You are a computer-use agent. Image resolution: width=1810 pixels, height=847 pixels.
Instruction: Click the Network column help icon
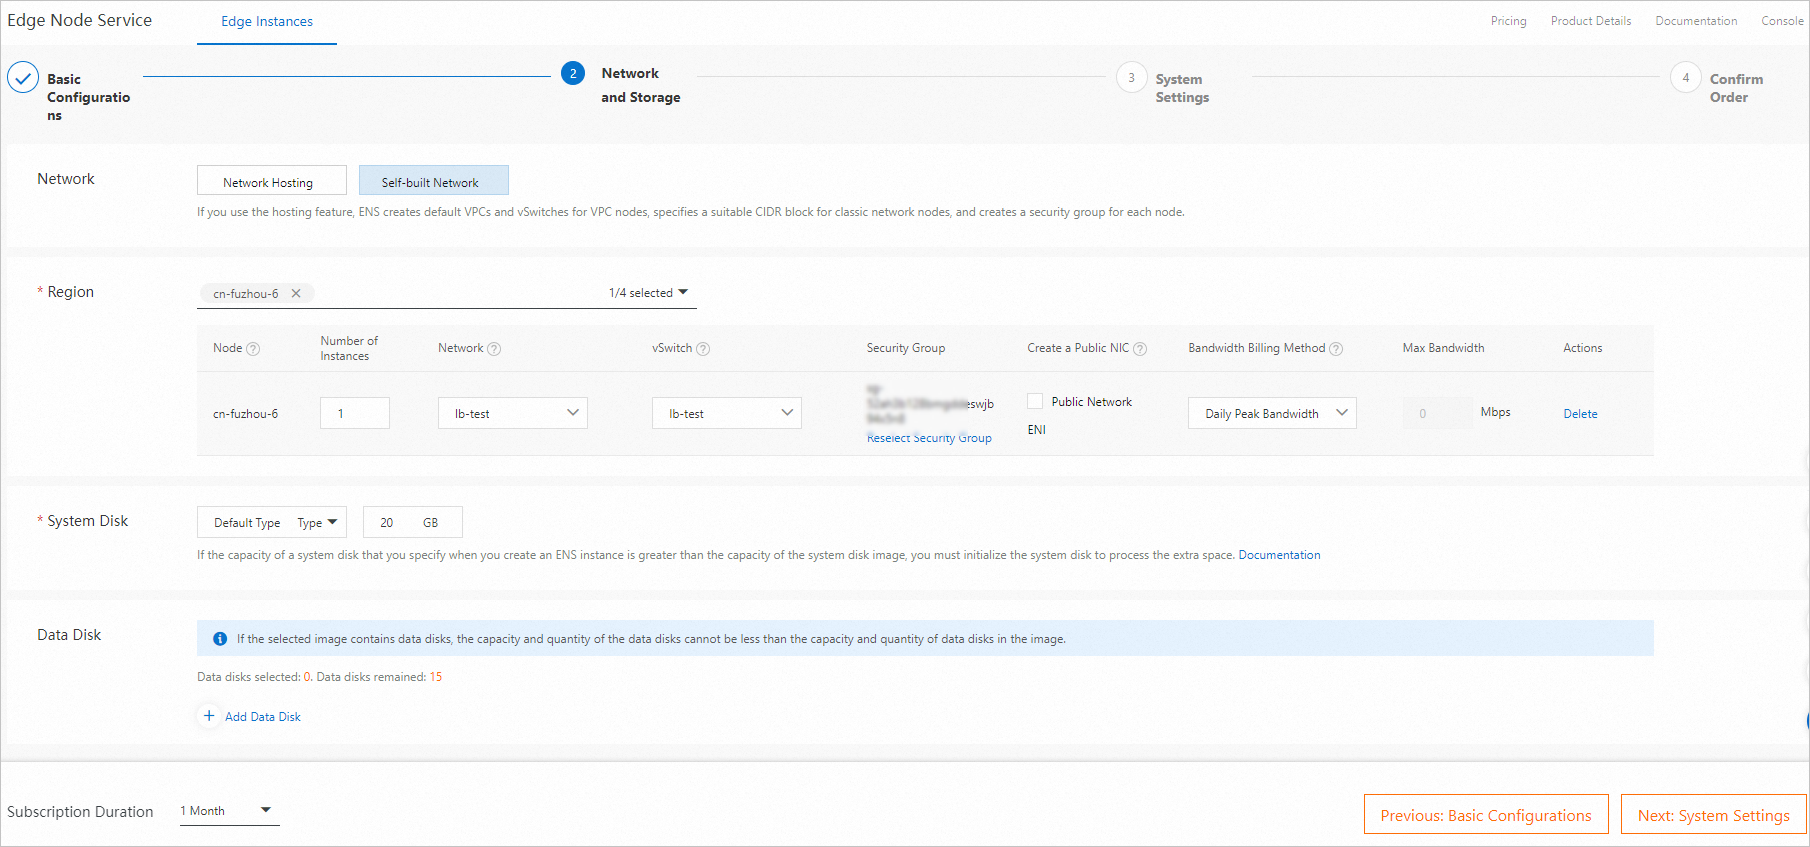click(x=494, y=349)
